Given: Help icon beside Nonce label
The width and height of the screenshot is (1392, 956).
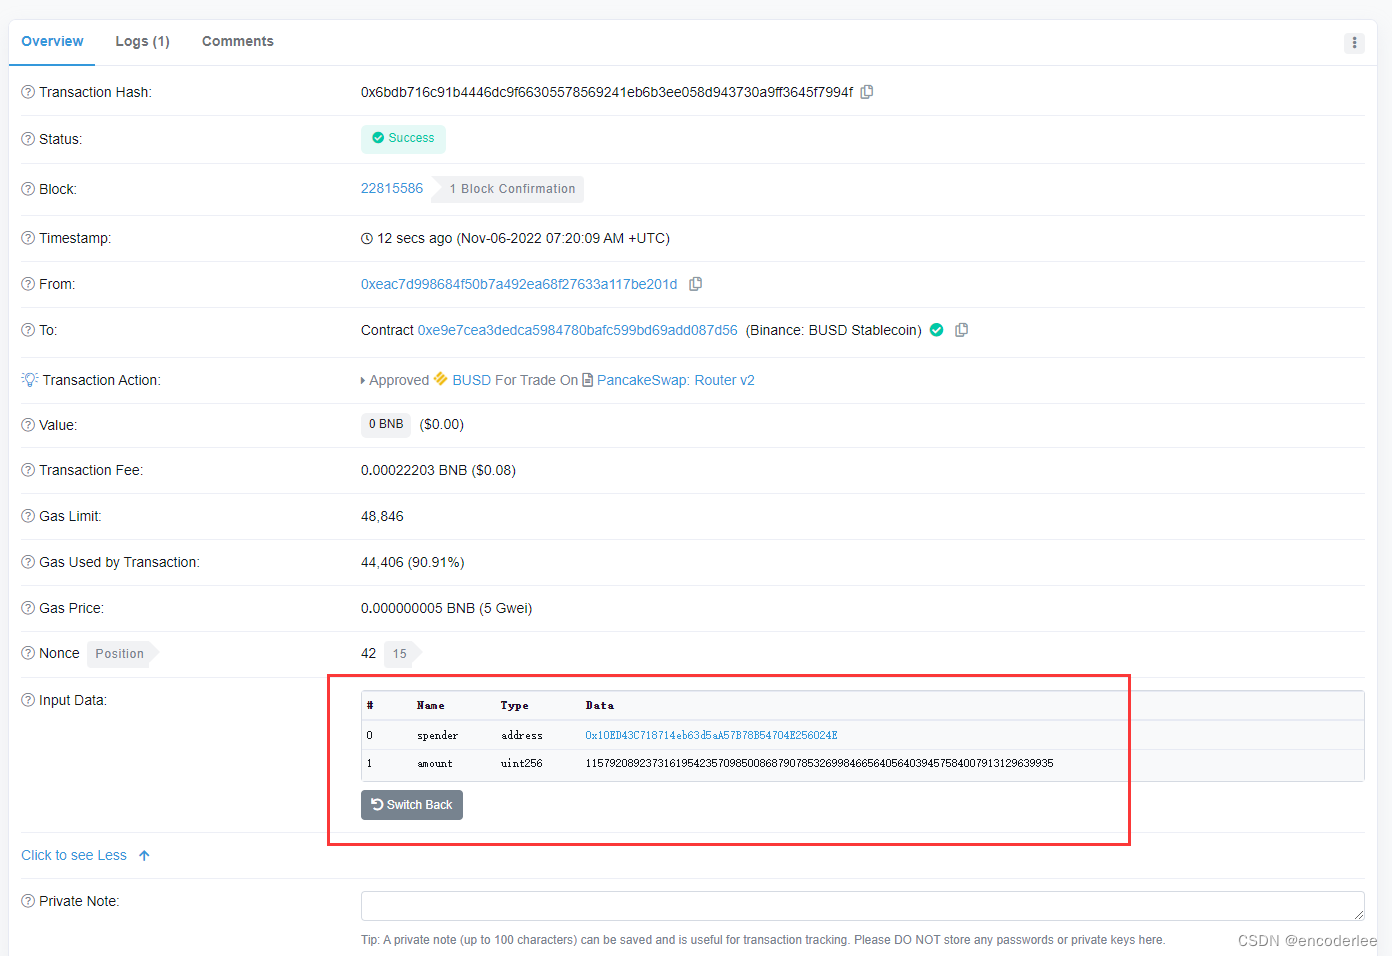Looking at the screenshot, I should [28, 653].
